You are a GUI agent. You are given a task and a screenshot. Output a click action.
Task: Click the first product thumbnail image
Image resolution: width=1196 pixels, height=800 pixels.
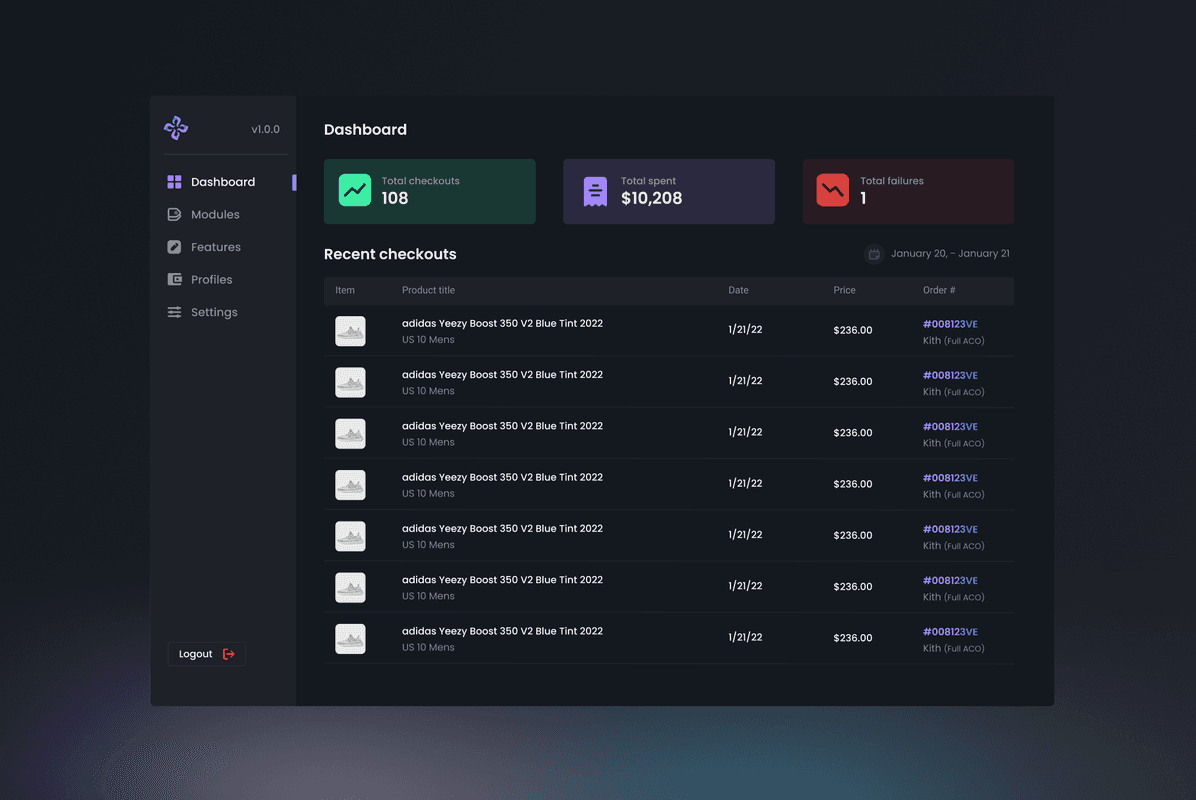pyautogui.click(x=350, y=331)
